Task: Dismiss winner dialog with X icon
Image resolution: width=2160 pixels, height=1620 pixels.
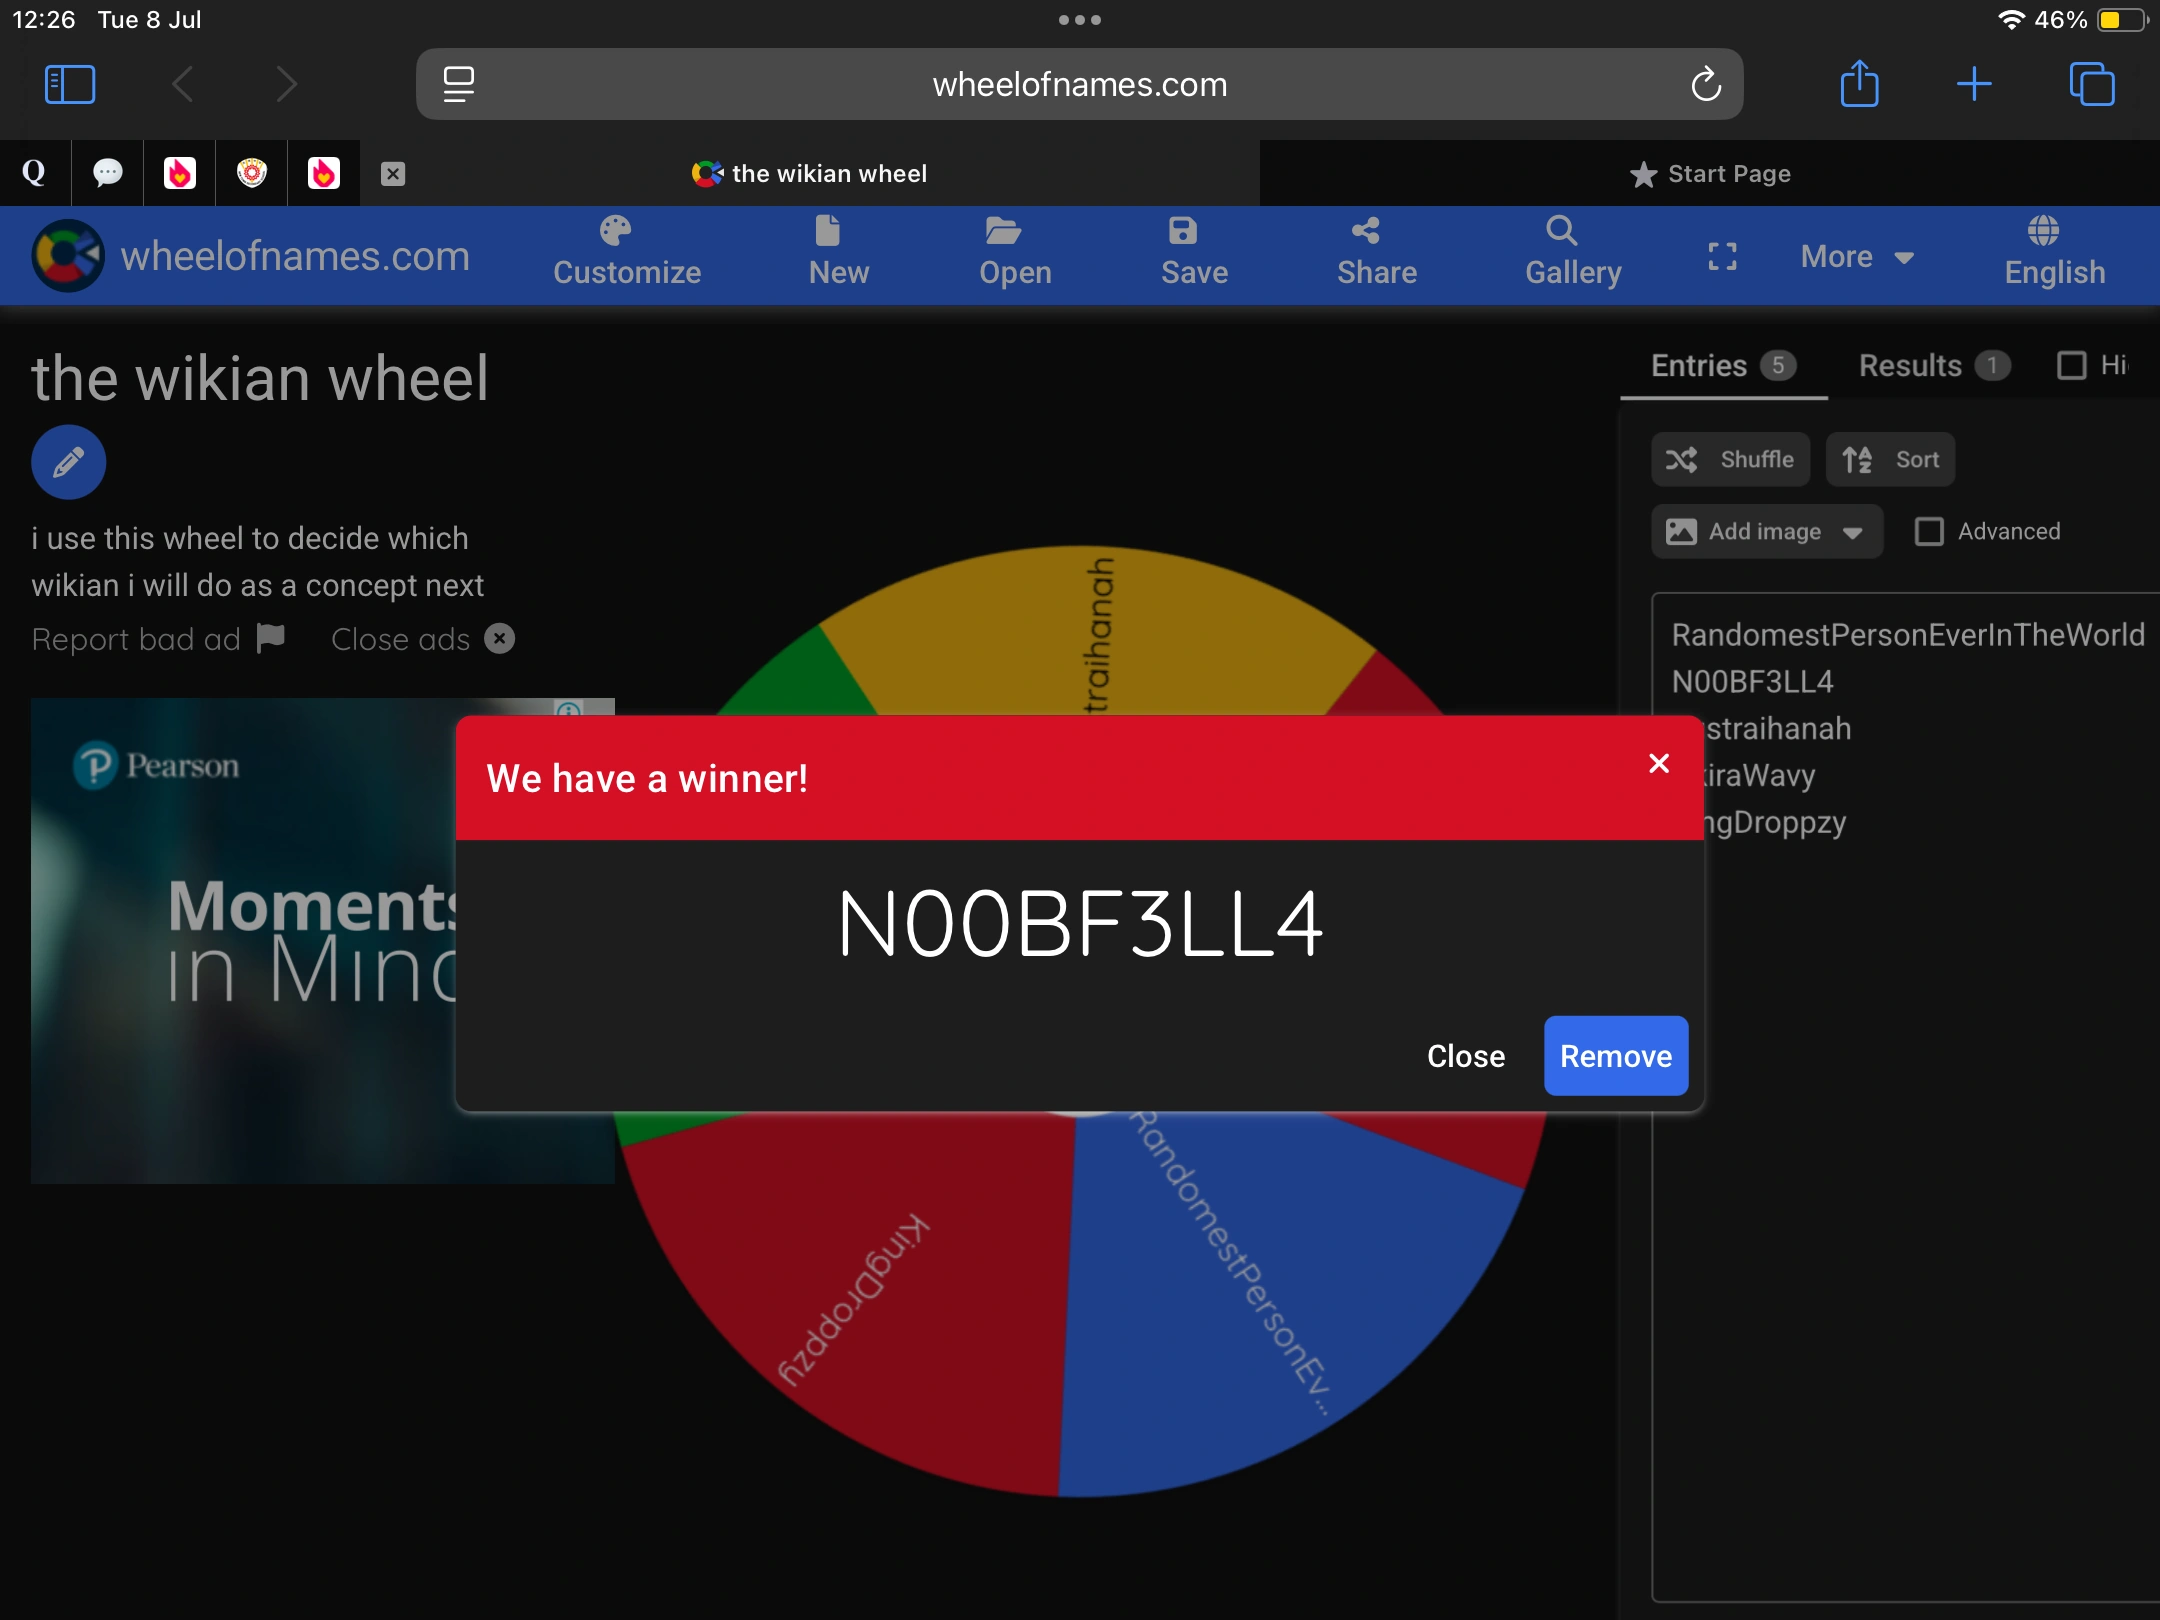Action: click(1659, 764)
